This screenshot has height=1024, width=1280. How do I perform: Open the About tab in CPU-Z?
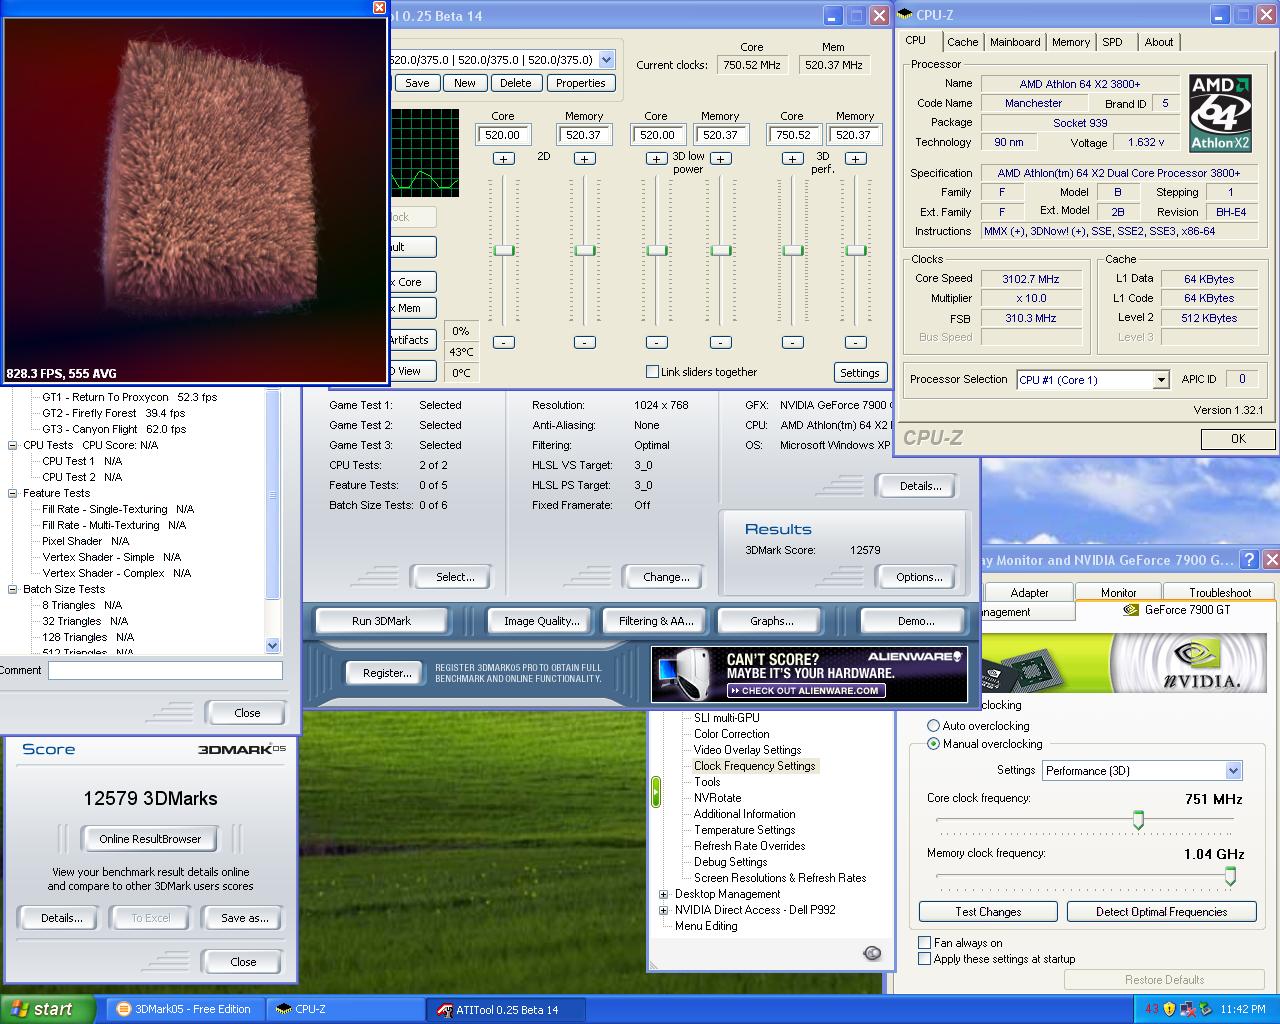[x=1159, y=42]
